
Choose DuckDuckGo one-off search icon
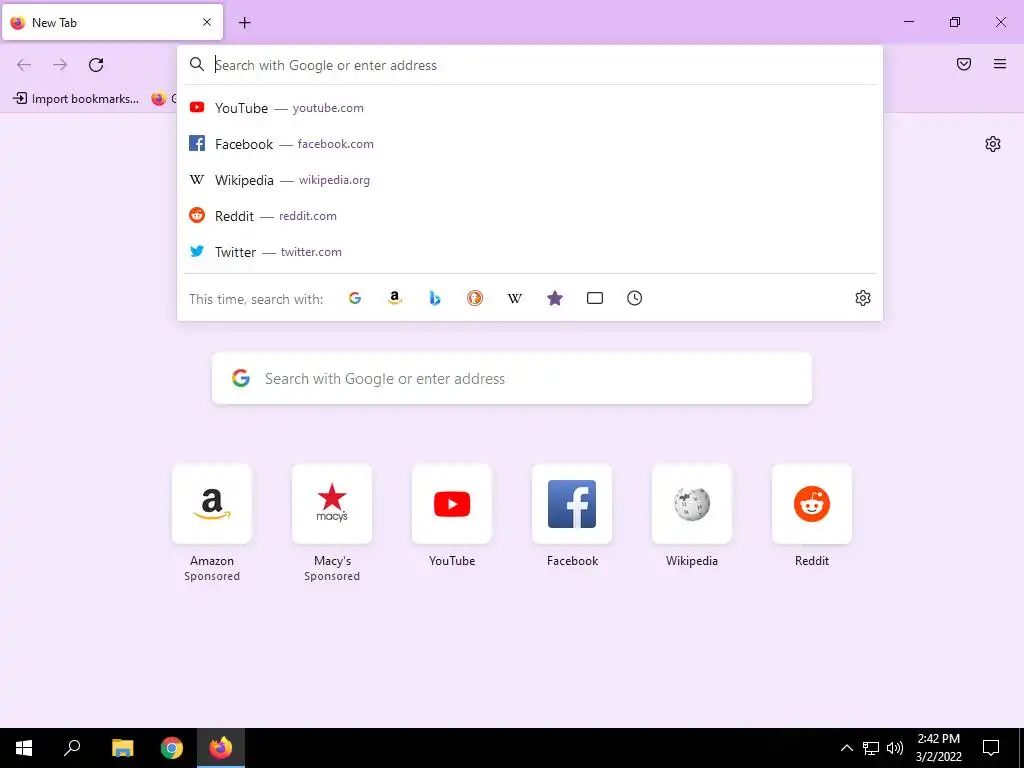475,298
